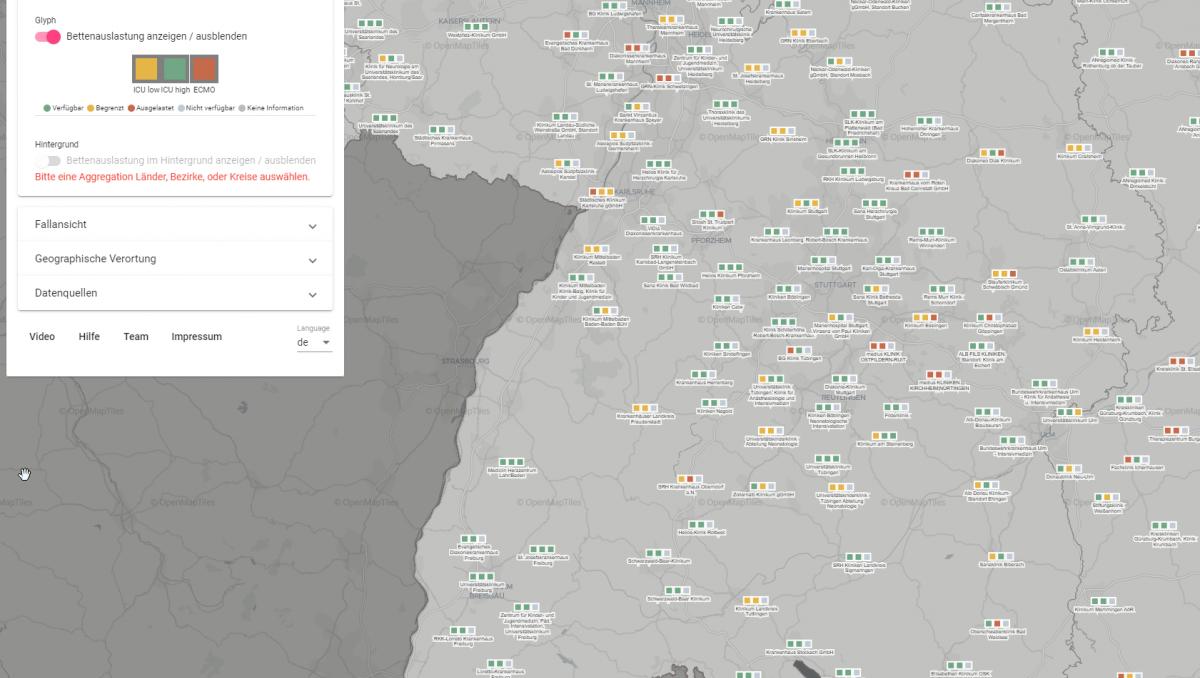Open the Städtisches Klinikum Karlsruhe glyph
Viewport: 1200px width, 678px height.
click(601, 191)
